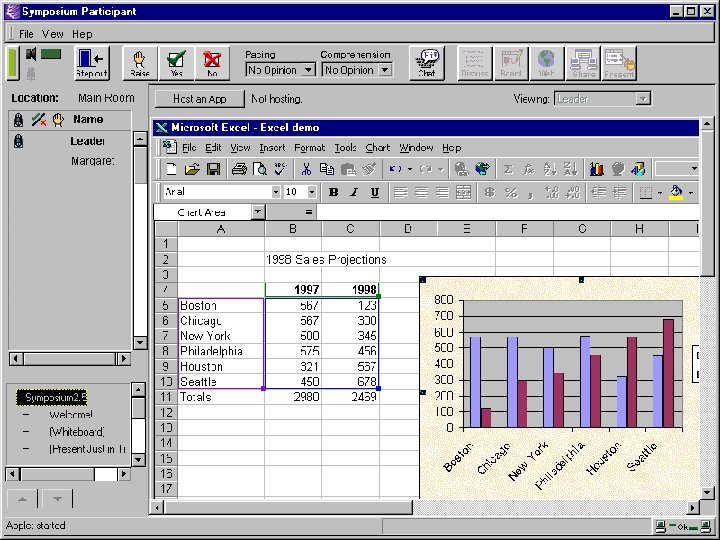The image size is (720, 540).
Task: Click the Cut scissors icon
Action: (306, 169)
